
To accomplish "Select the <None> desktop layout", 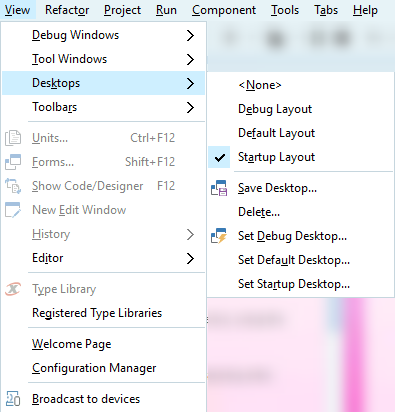I will [300, 85].
